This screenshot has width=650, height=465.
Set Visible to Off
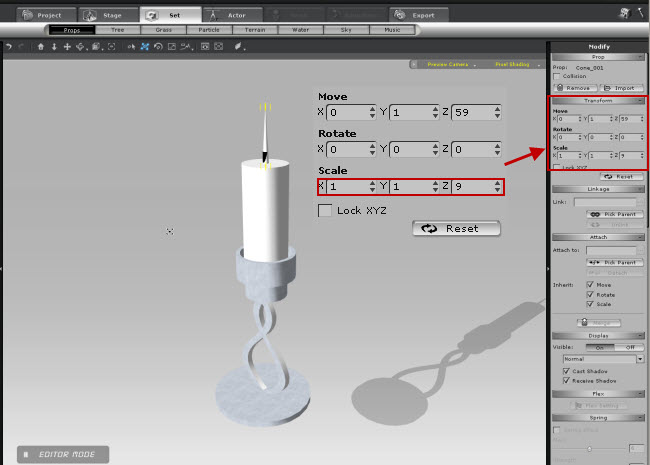(630, 347)
